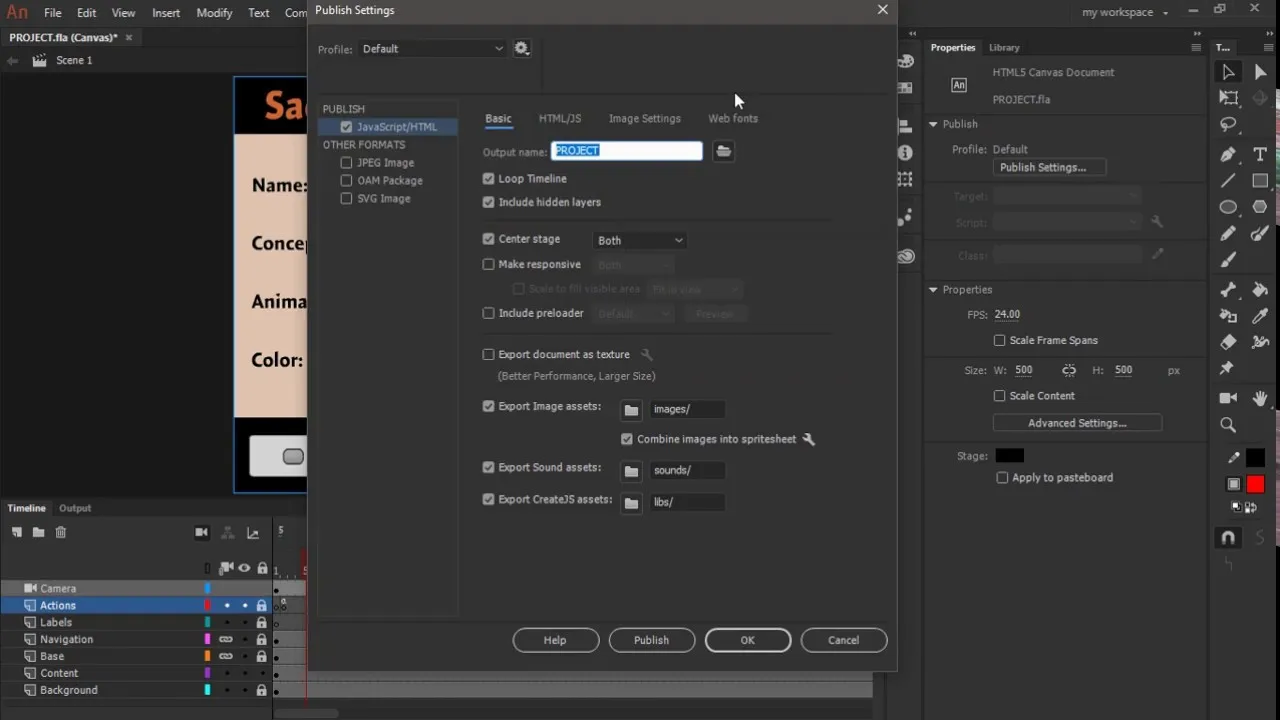Add a camera to the timeline

(201, 532)
